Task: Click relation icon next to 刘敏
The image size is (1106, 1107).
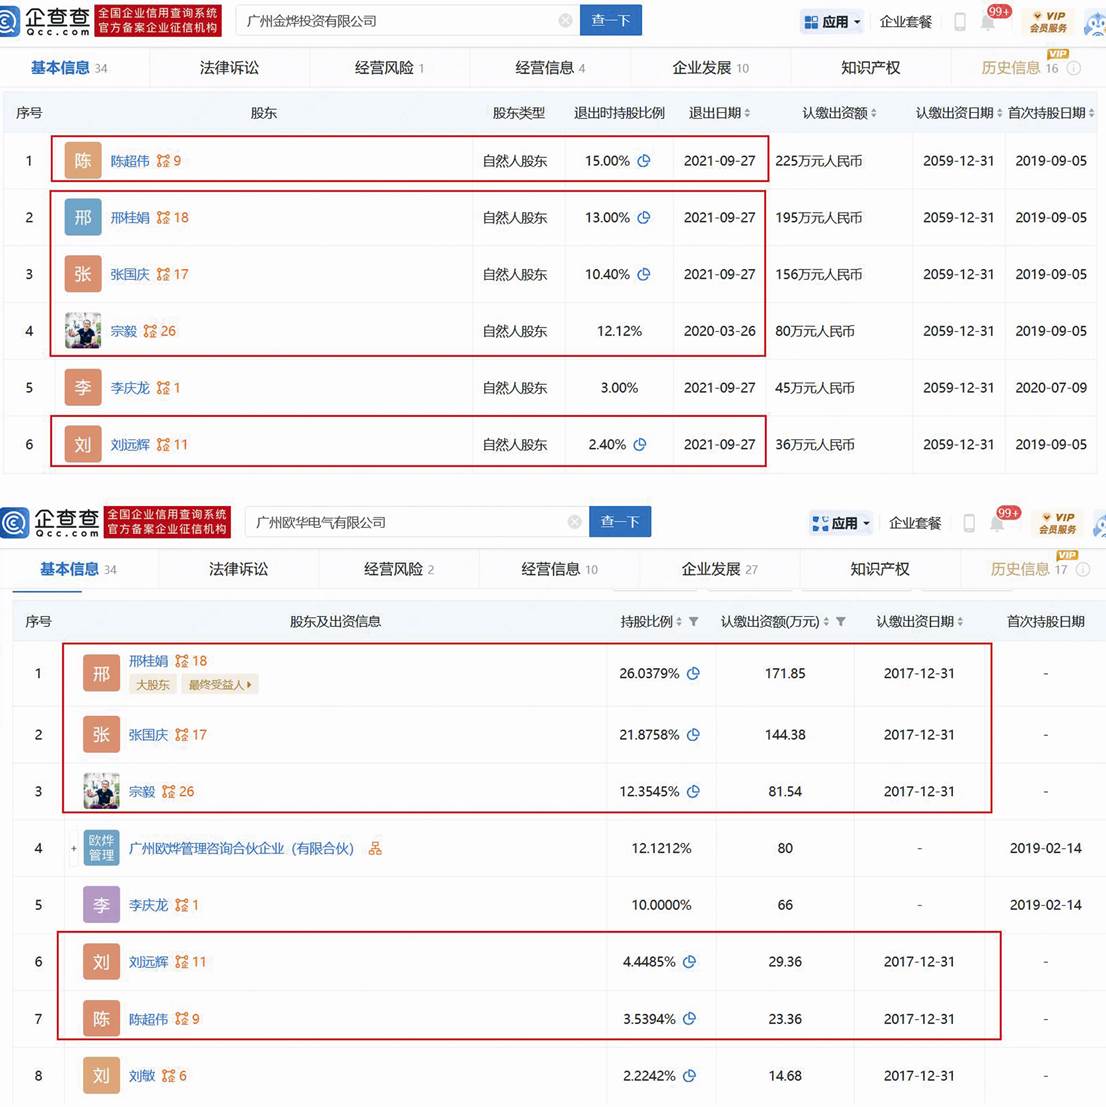Action: tap(168, 1076)
